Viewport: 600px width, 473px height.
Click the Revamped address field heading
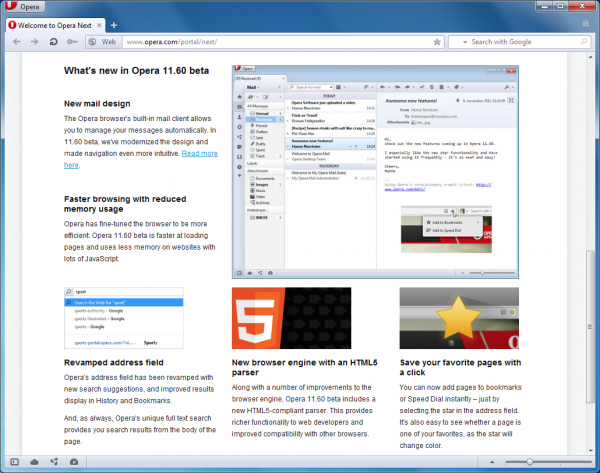[114, 362]
